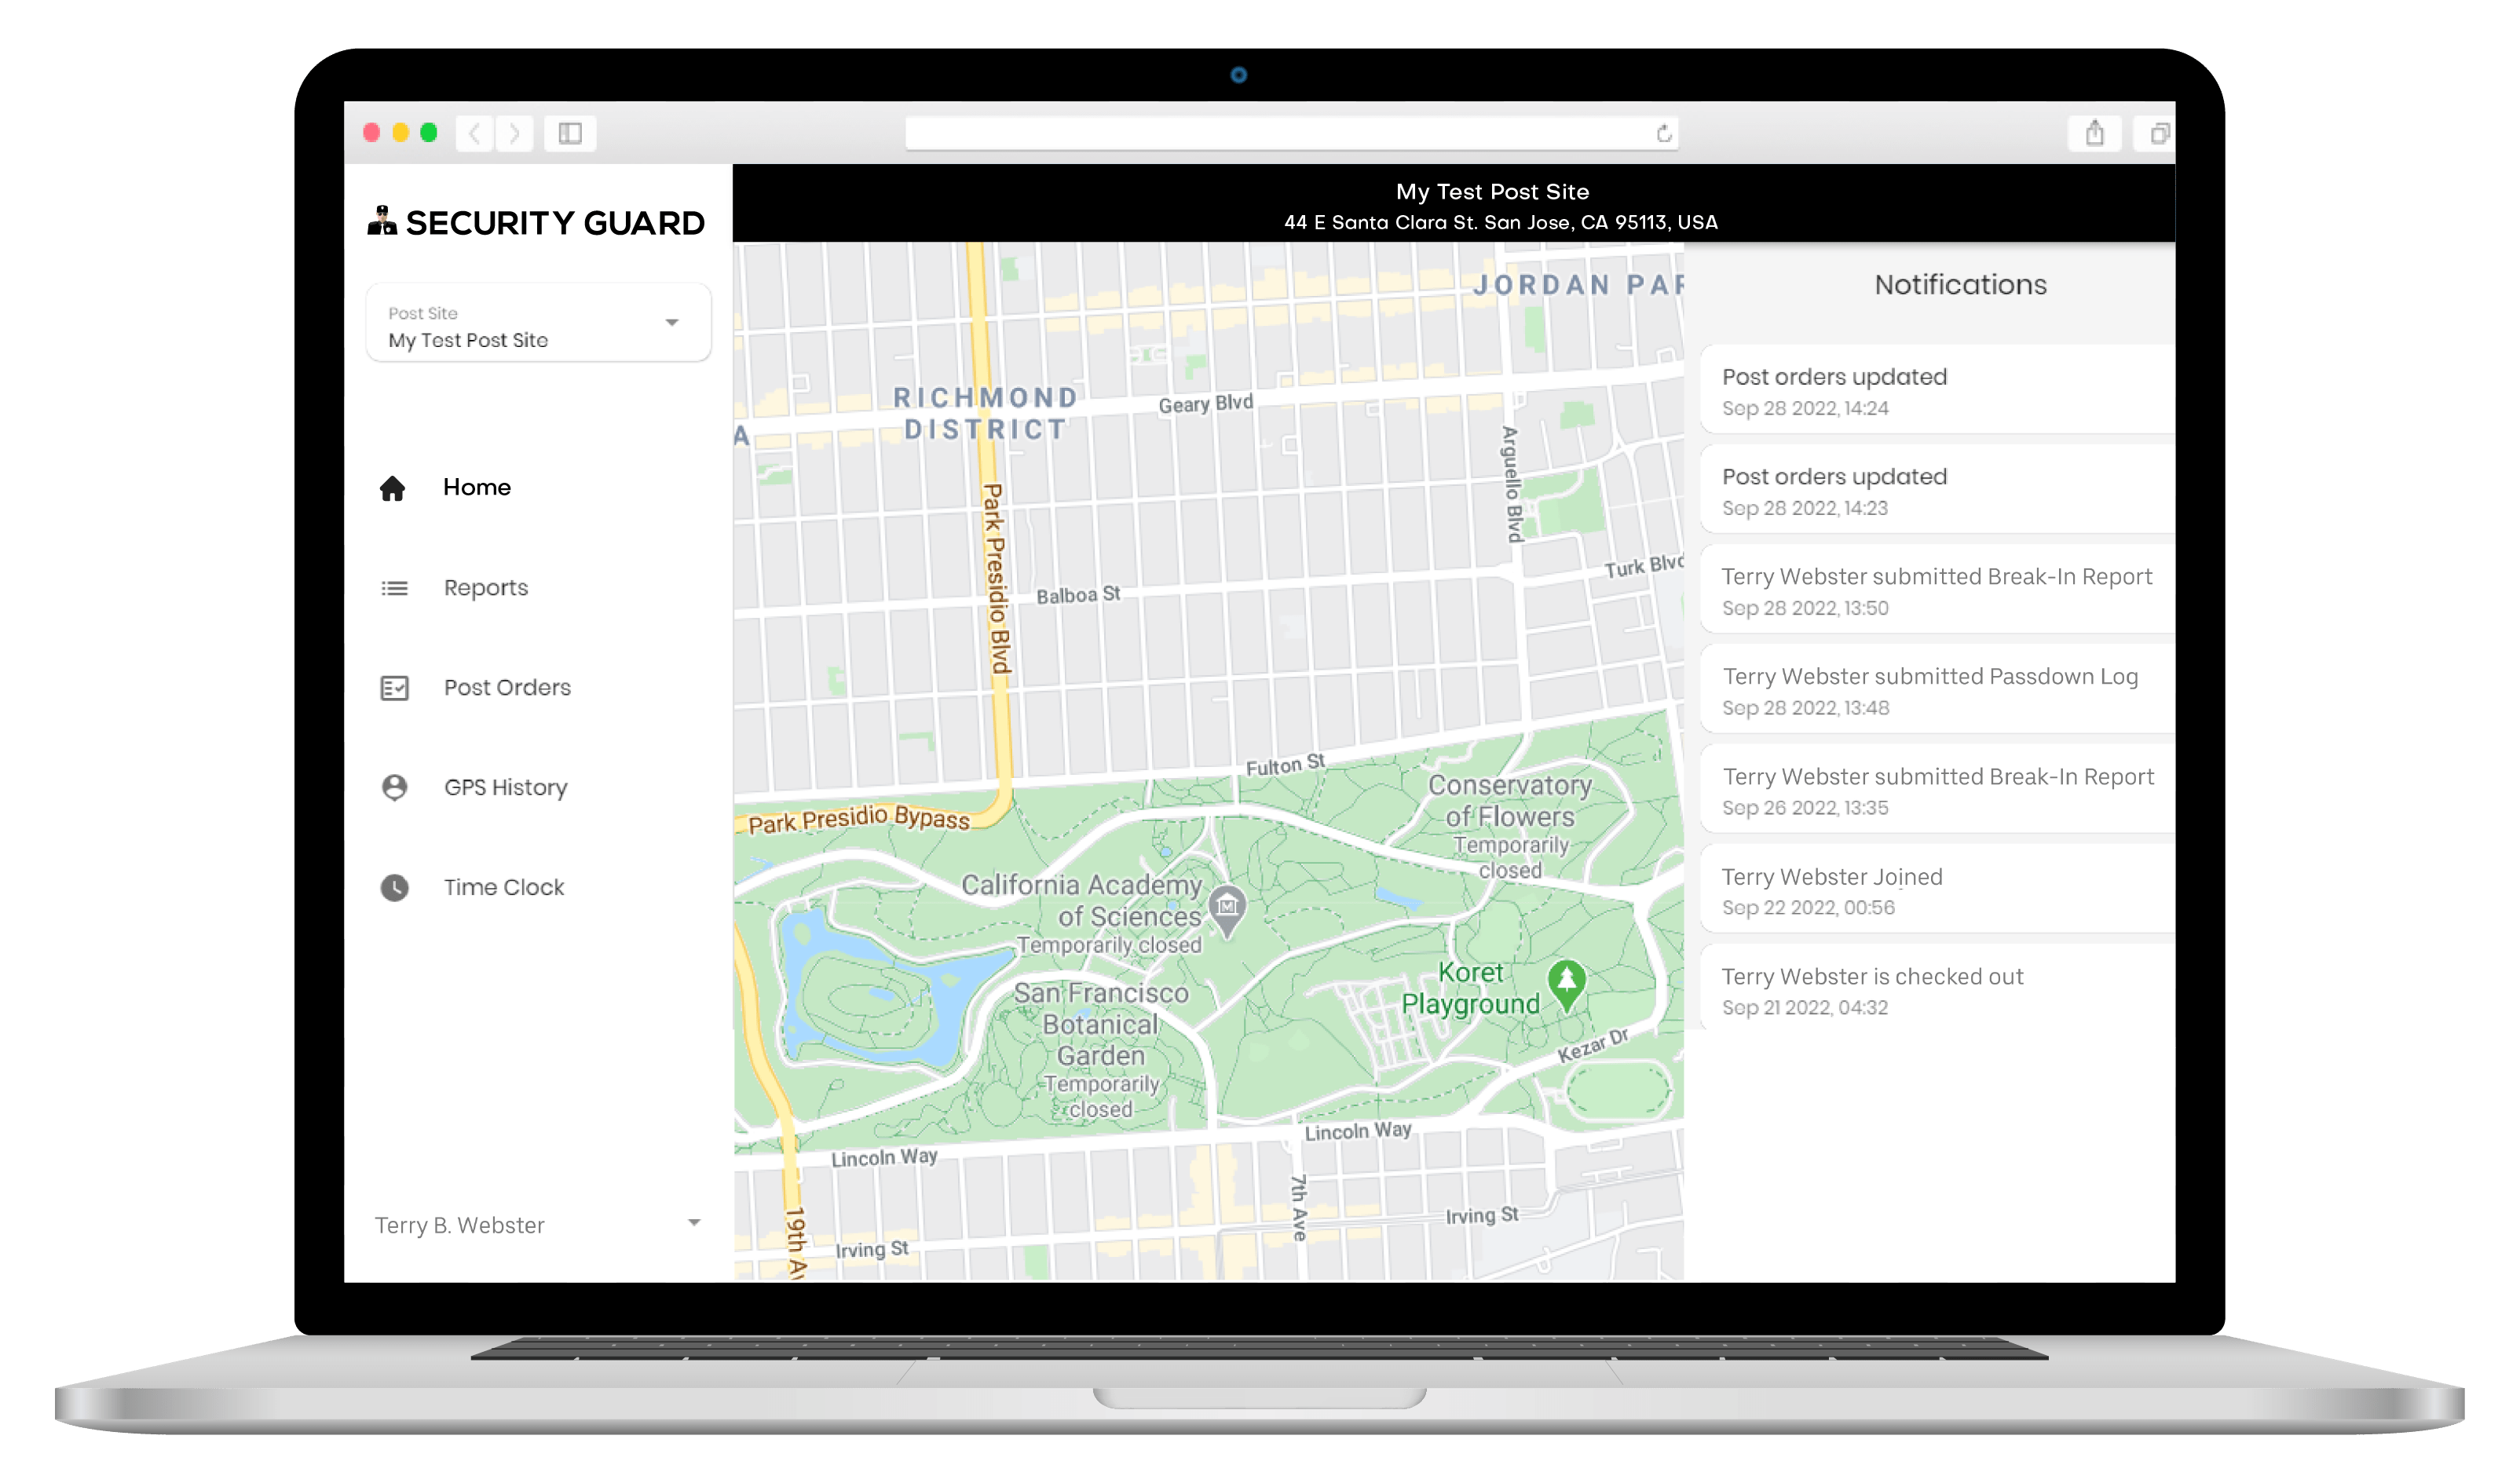The image size is (2520, 1483).
Task: Click the Reports list icon
Action: click(394, 588)
